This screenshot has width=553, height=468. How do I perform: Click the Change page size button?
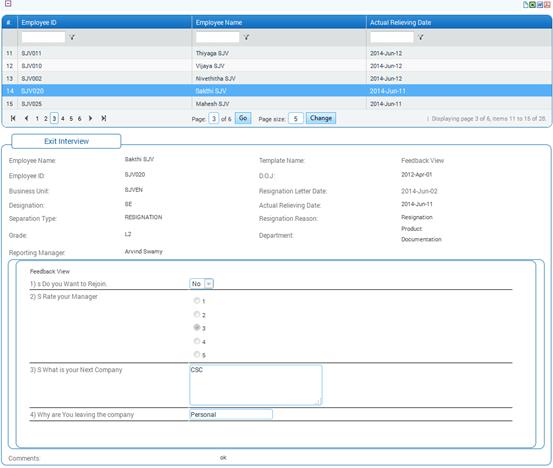[321, 118]
